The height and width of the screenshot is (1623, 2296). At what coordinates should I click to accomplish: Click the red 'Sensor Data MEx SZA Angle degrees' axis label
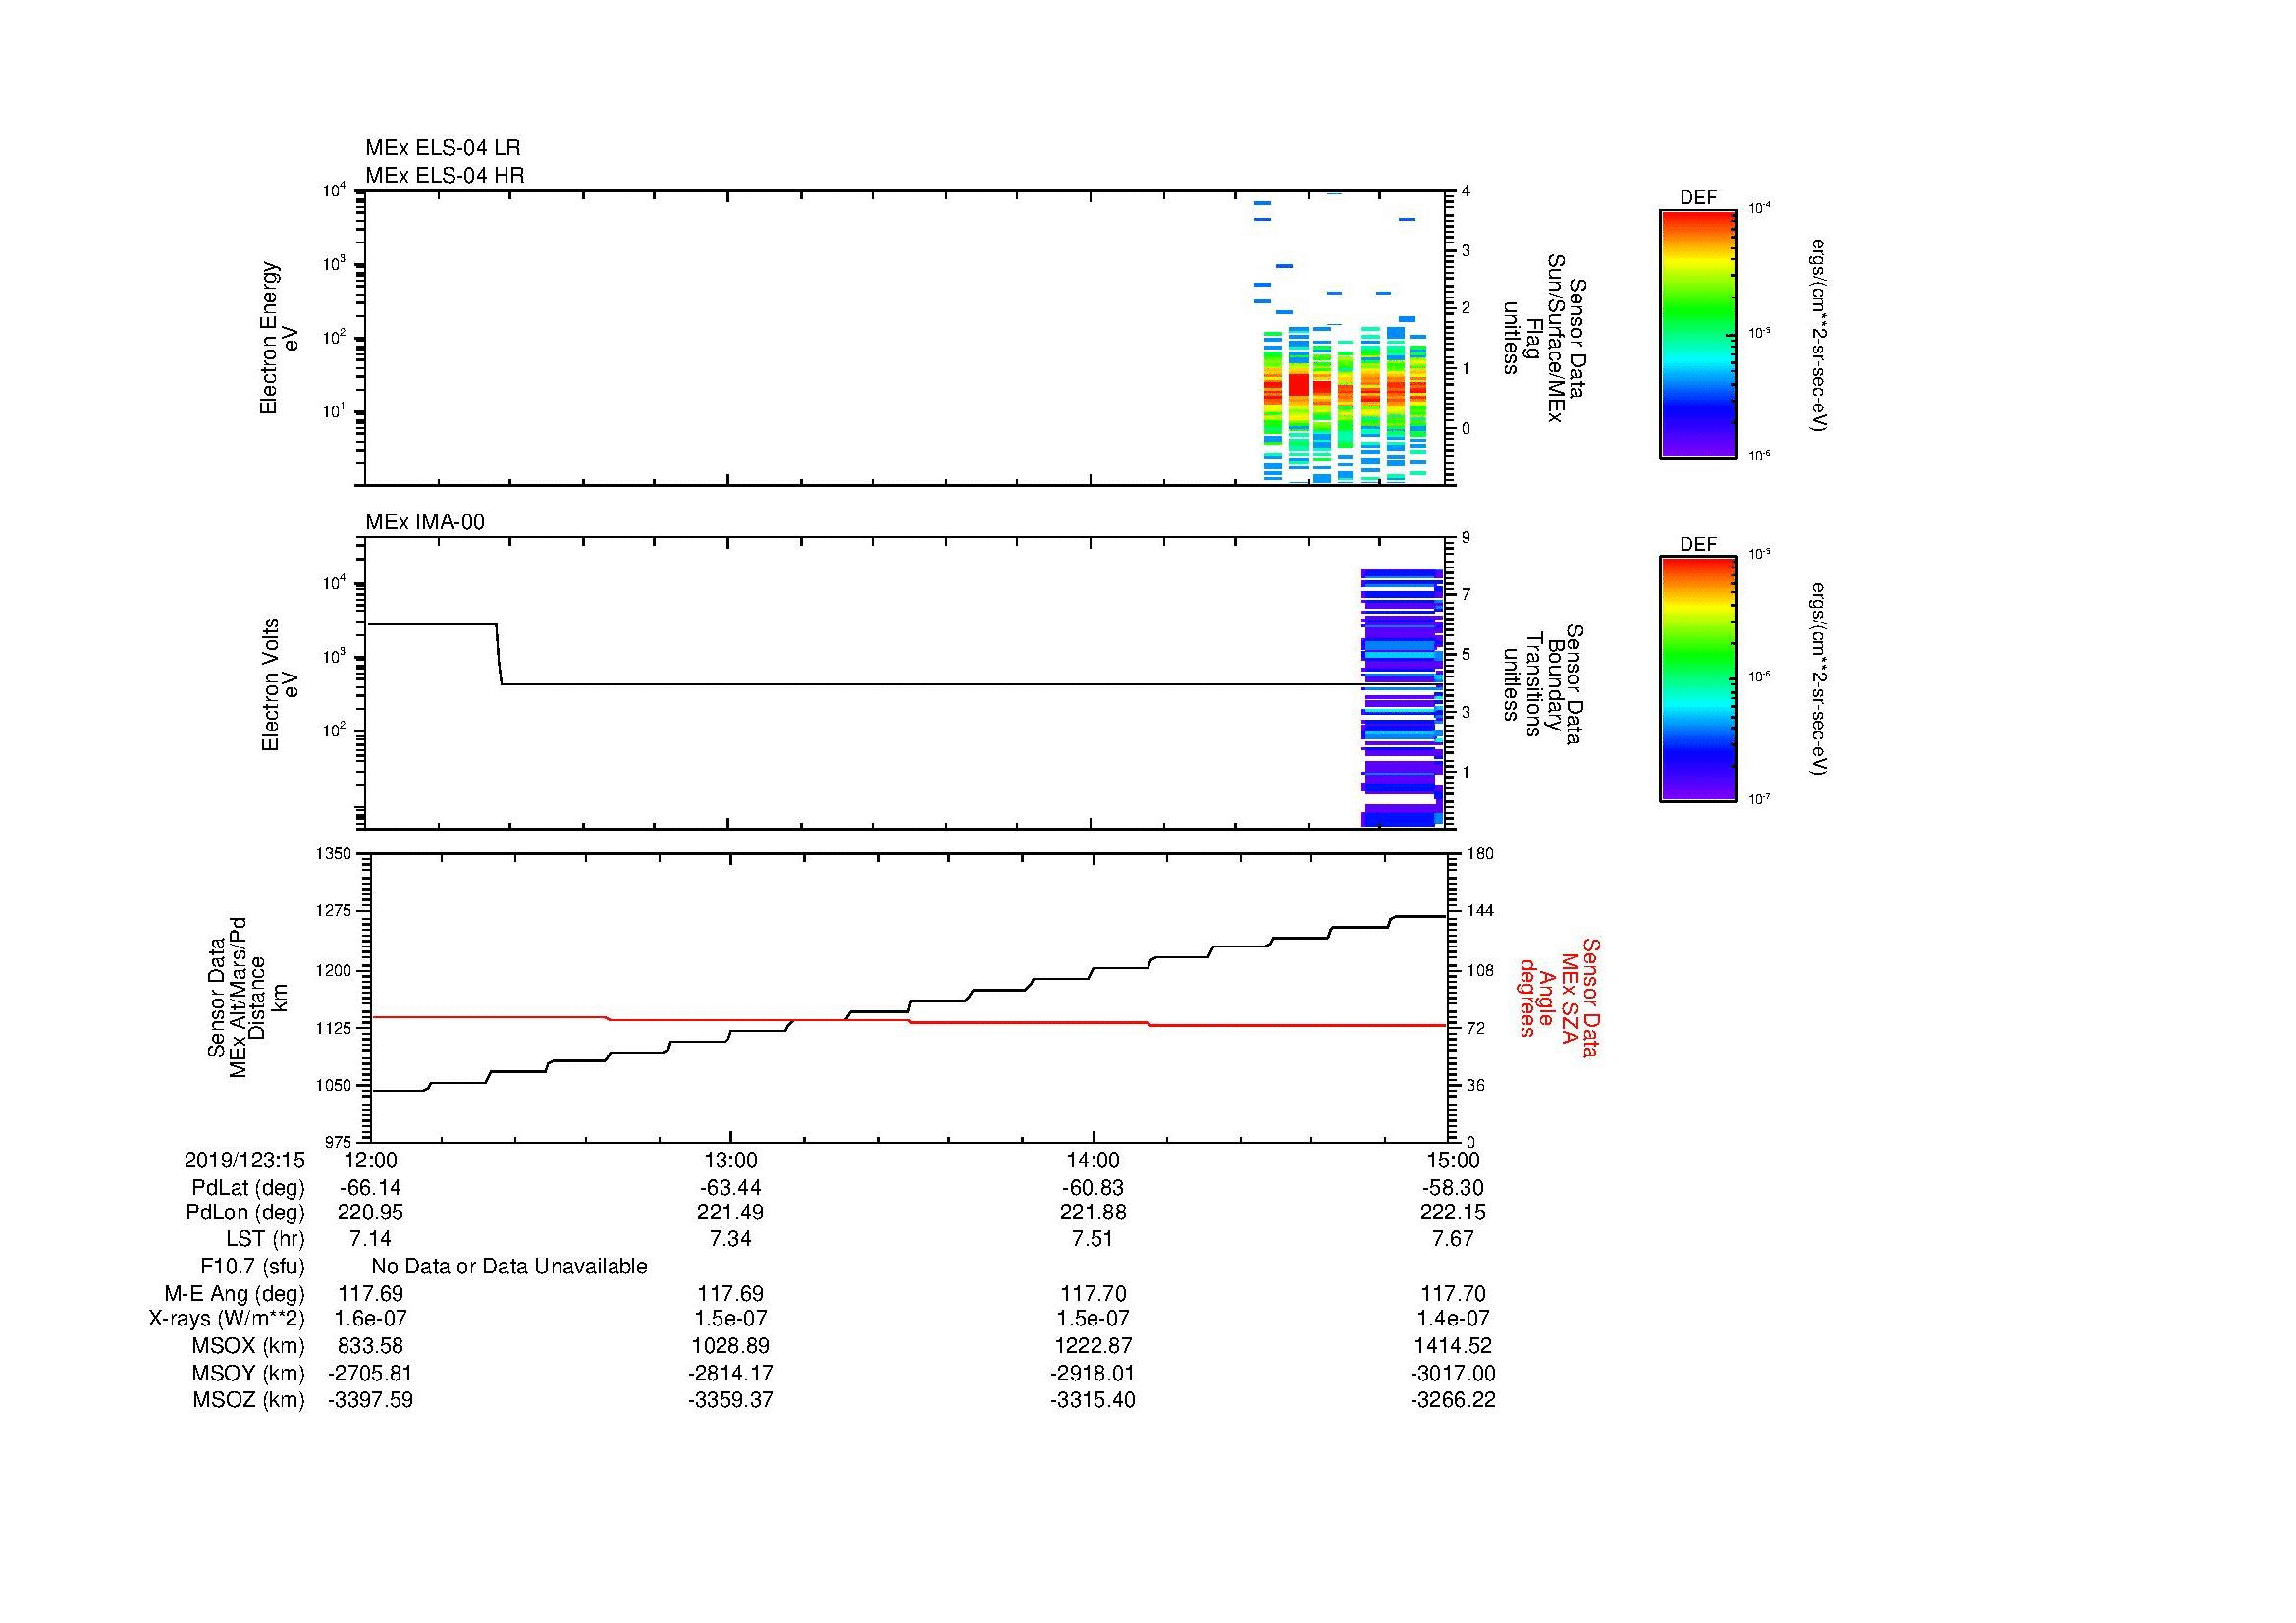click(x=1559, y=997)
